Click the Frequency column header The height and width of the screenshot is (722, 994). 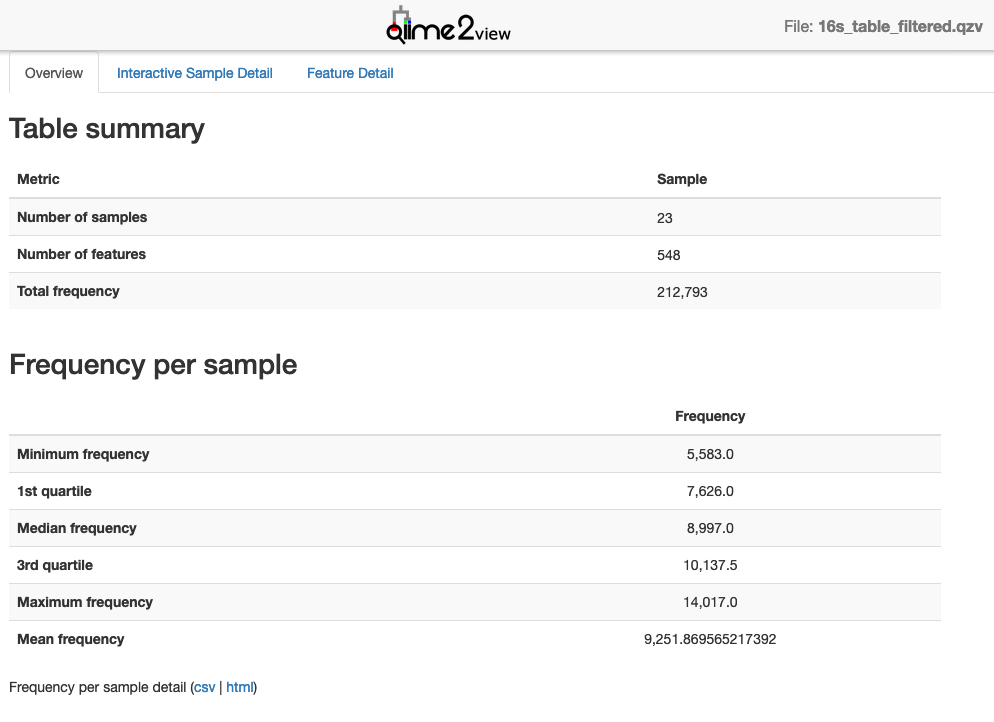(x=710, y=416)
